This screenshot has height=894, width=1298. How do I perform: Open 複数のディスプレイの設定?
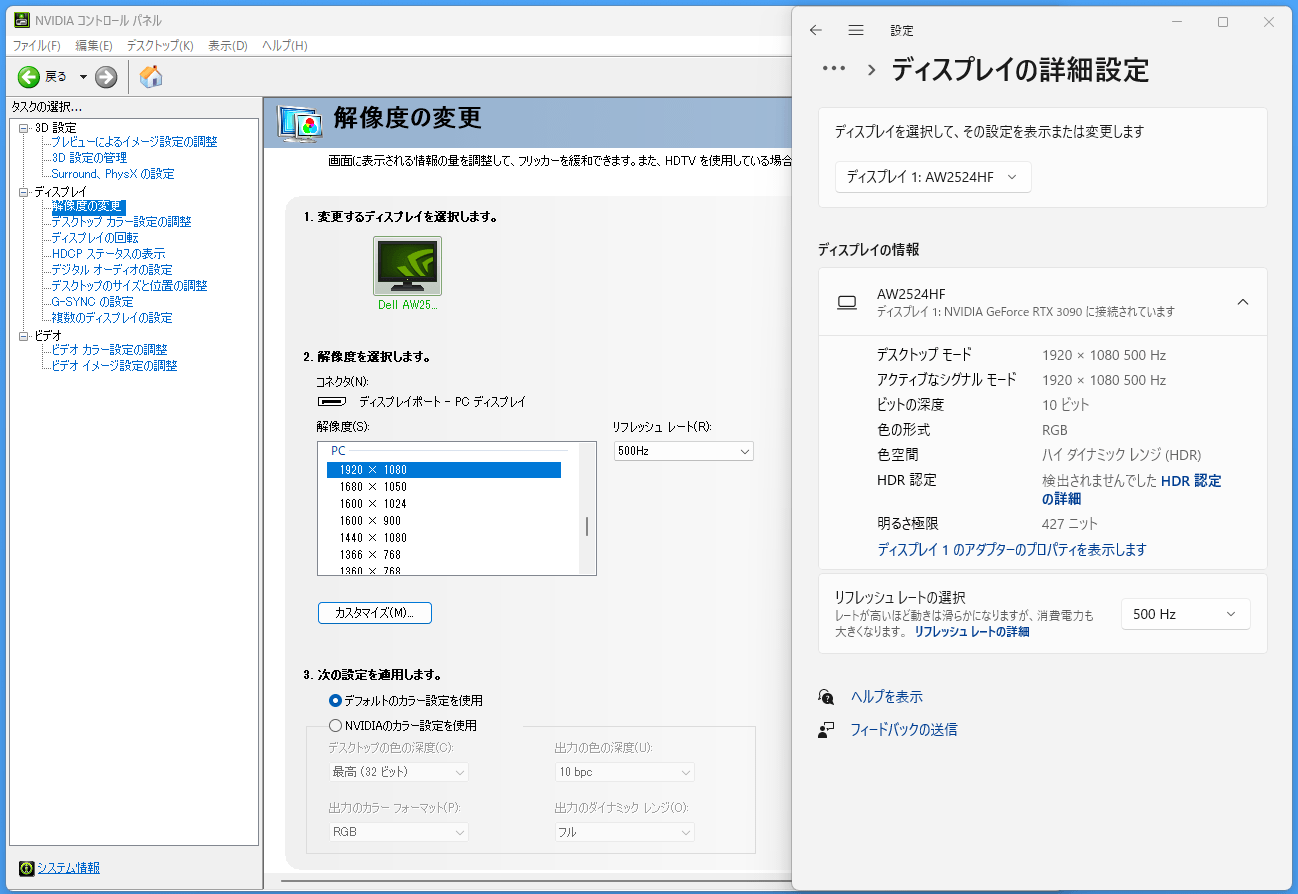point(112,318)
